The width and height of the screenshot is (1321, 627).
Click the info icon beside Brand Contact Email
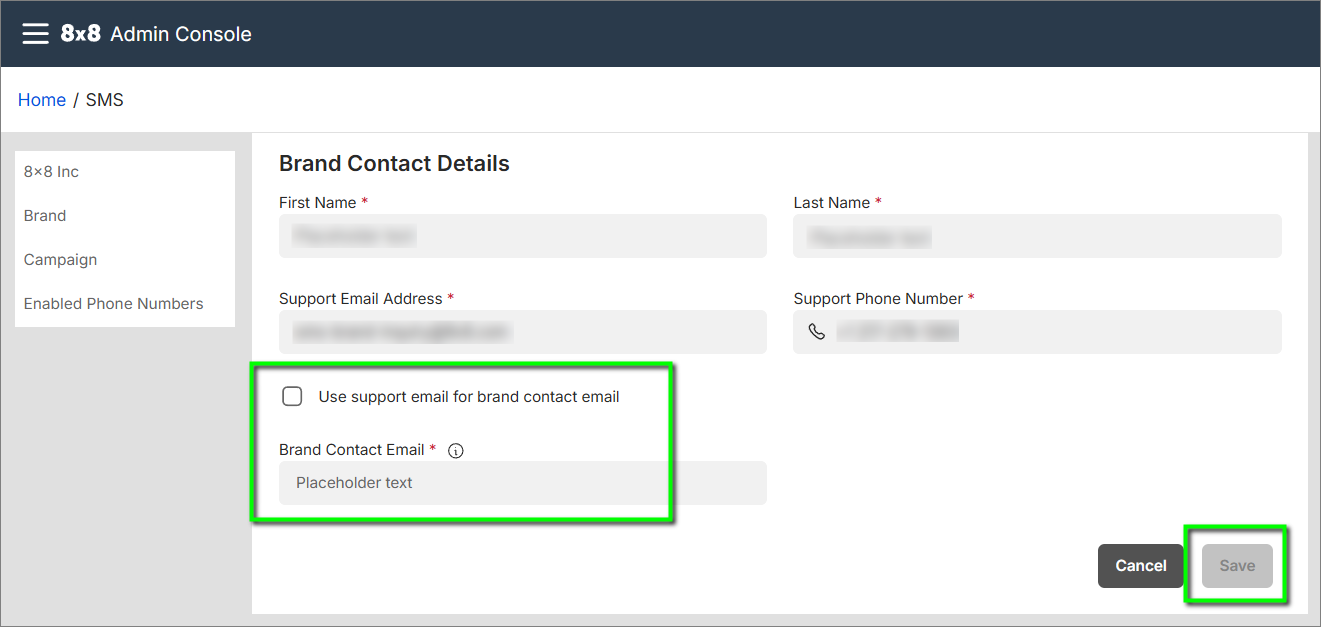coord(456,451)
